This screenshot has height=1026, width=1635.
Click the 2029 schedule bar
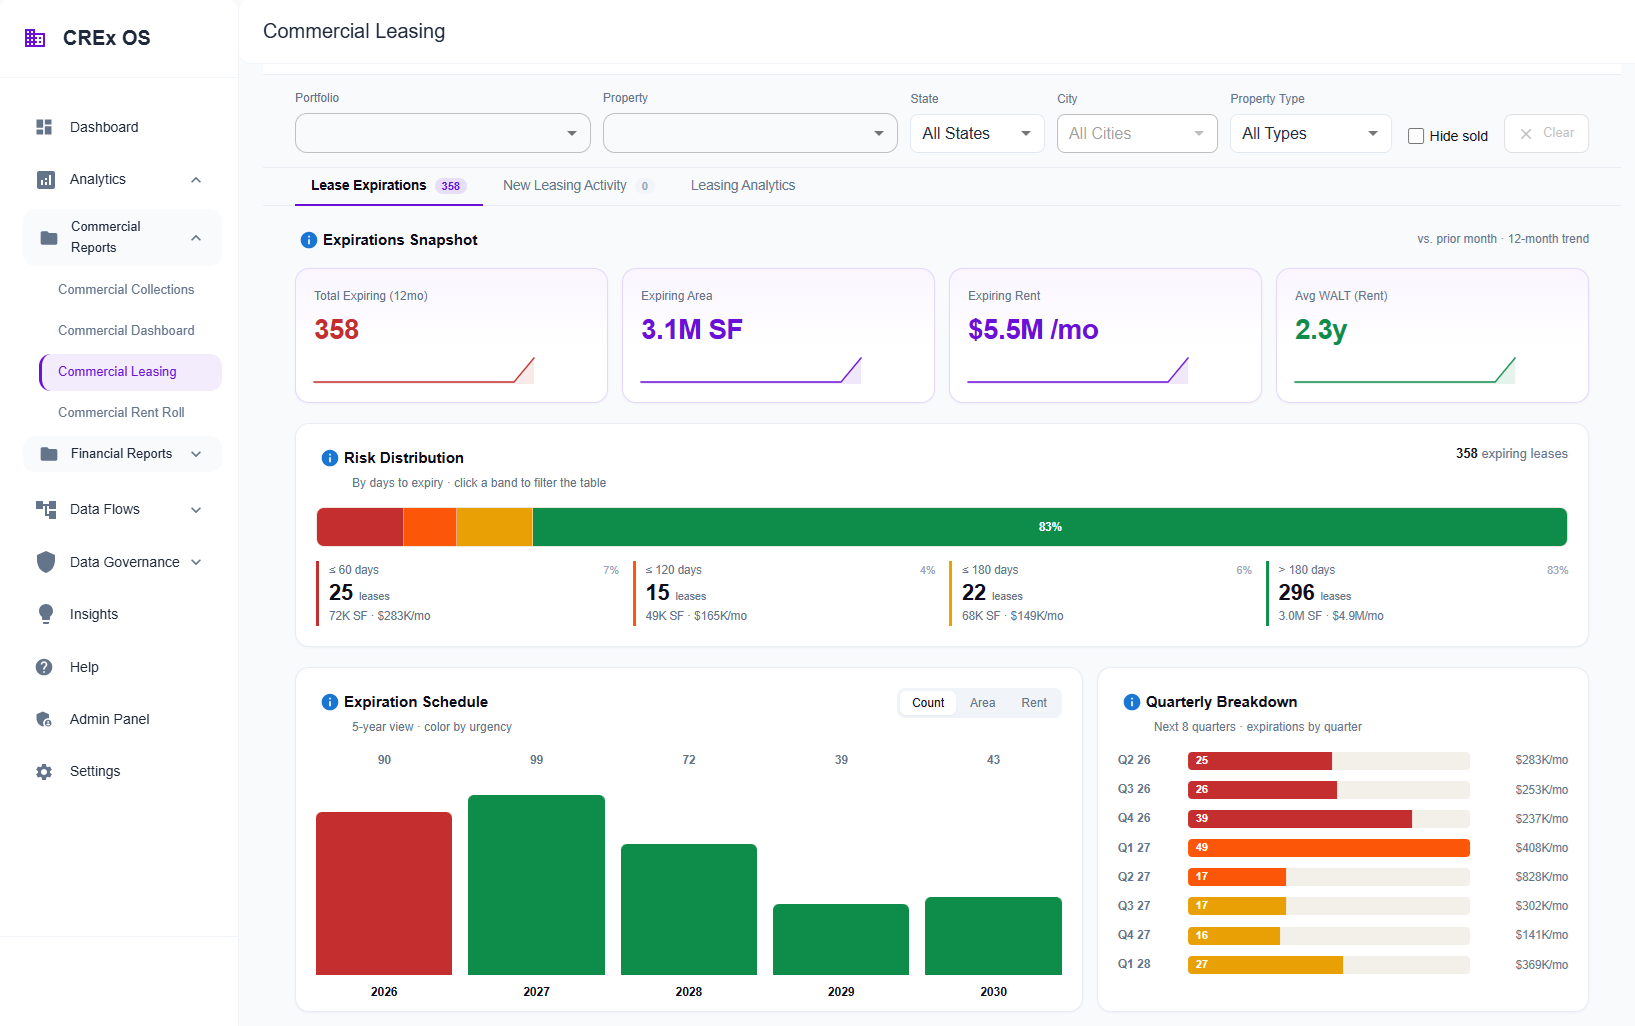pyautogui.click(x=841, y=939)
